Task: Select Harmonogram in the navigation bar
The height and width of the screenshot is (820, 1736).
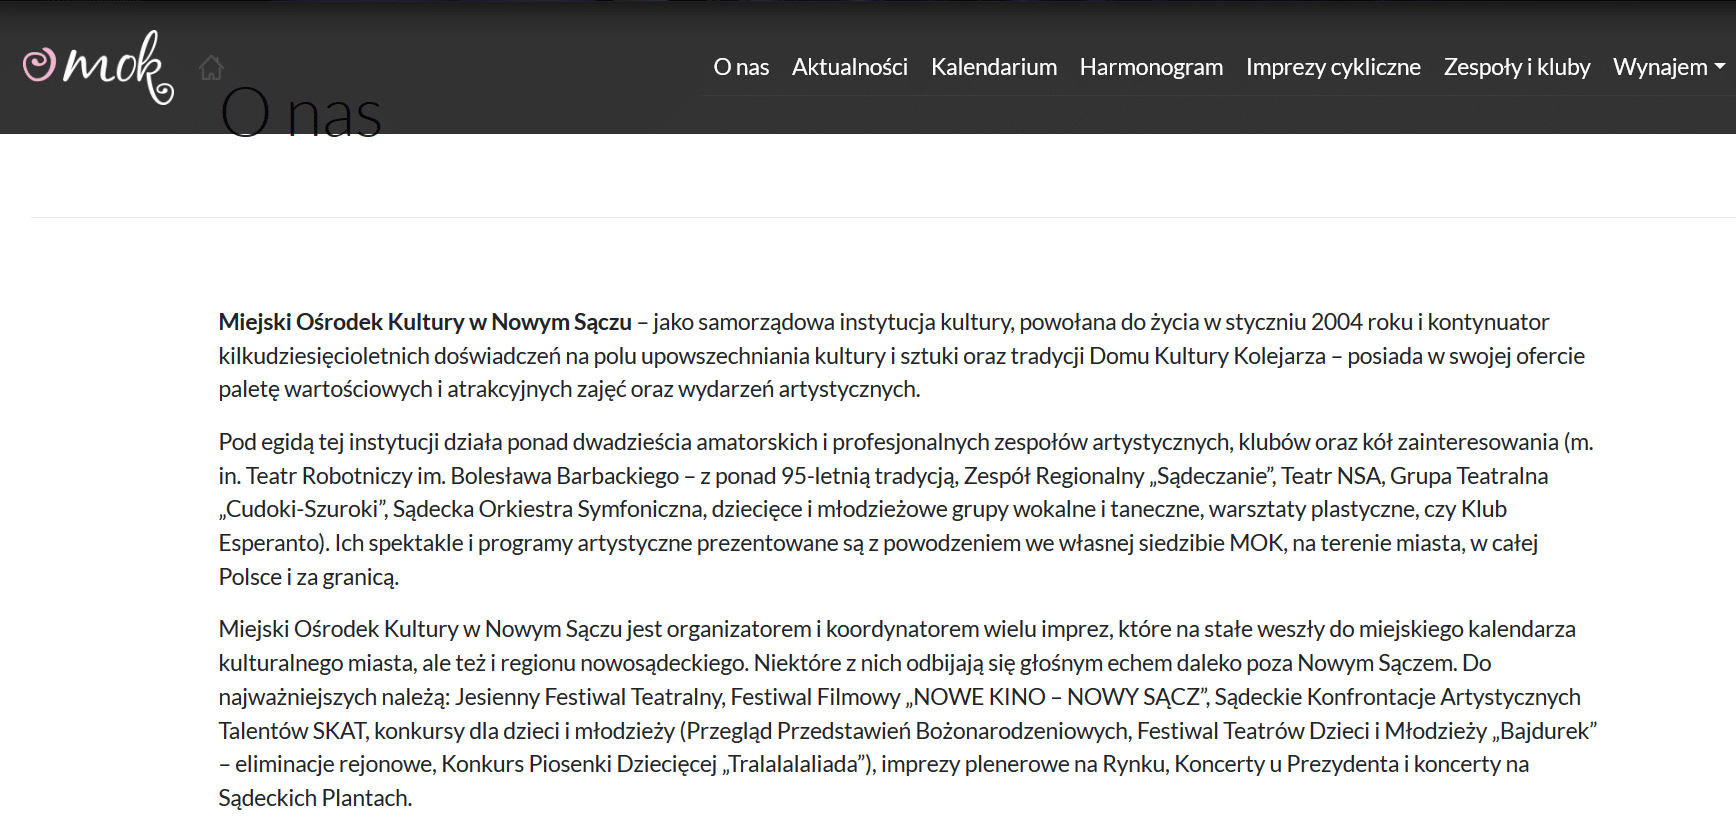Action: 1150,67
